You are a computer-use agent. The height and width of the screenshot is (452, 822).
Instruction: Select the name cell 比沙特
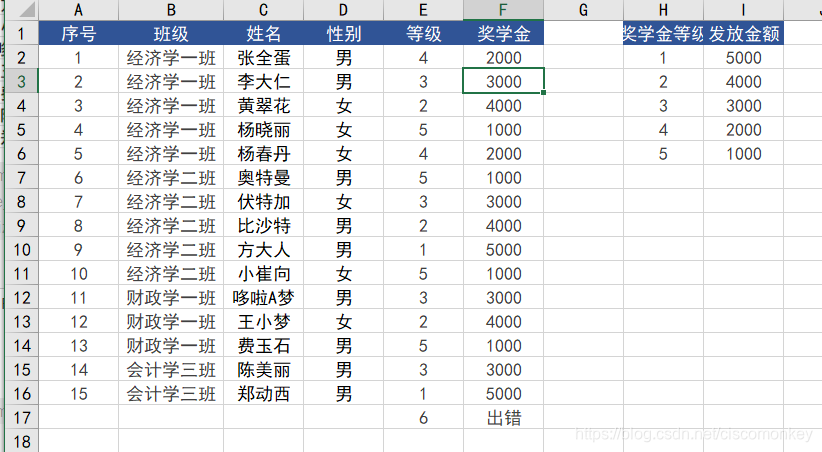[x=264, y=226]
